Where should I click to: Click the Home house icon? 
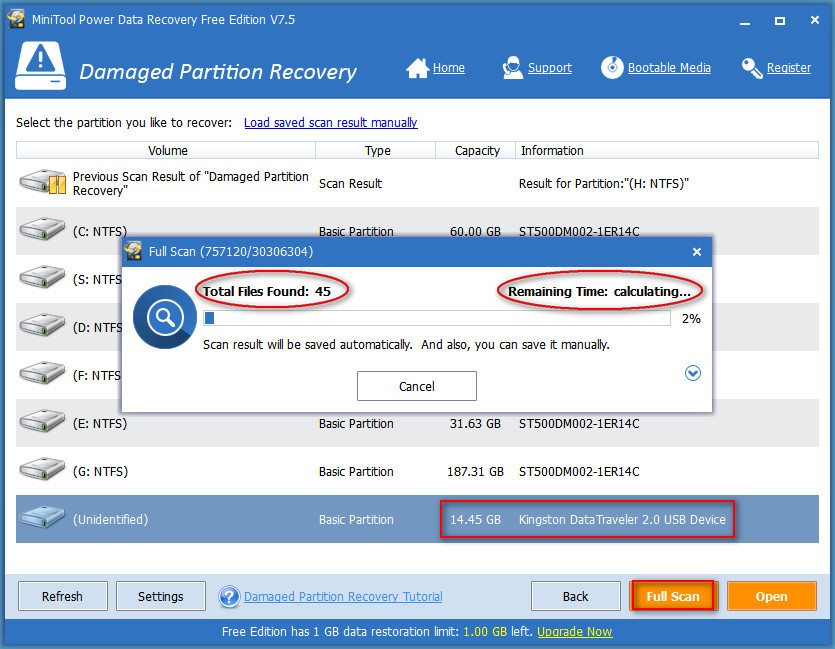(418, 68)
